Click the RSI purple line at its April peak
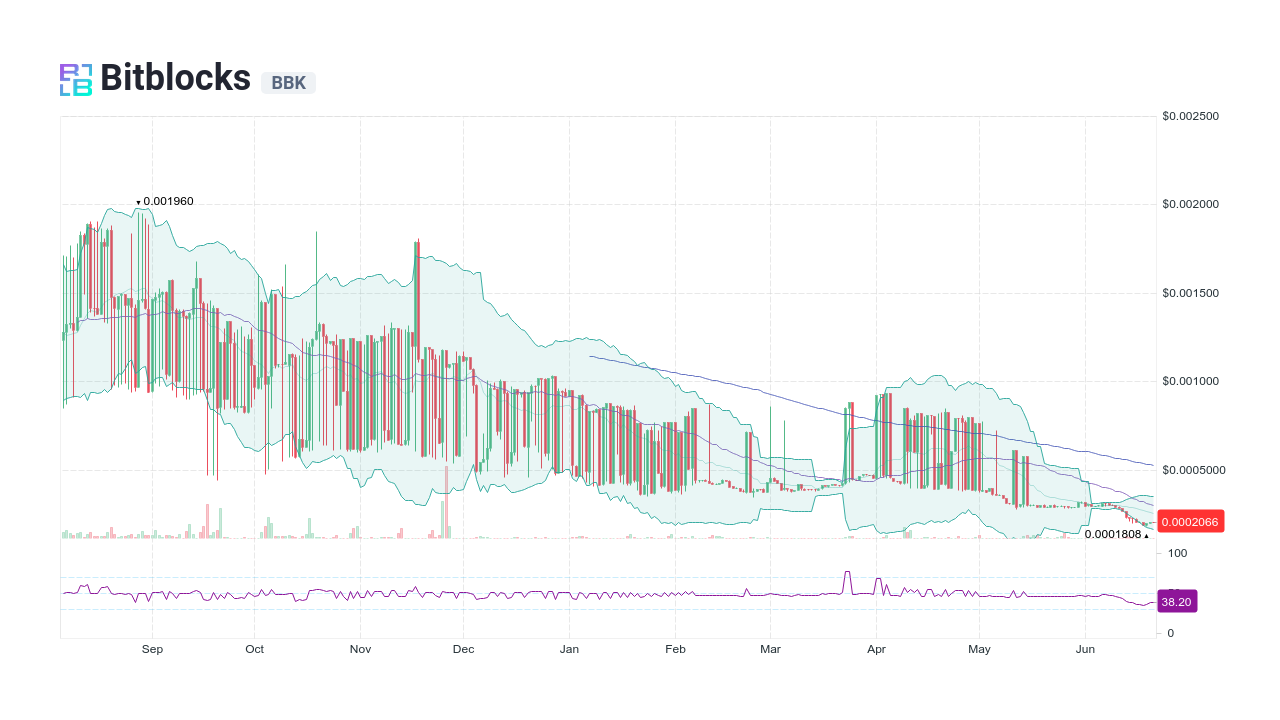The width and height of the screenshot is (1280, 720). [849, 570]
